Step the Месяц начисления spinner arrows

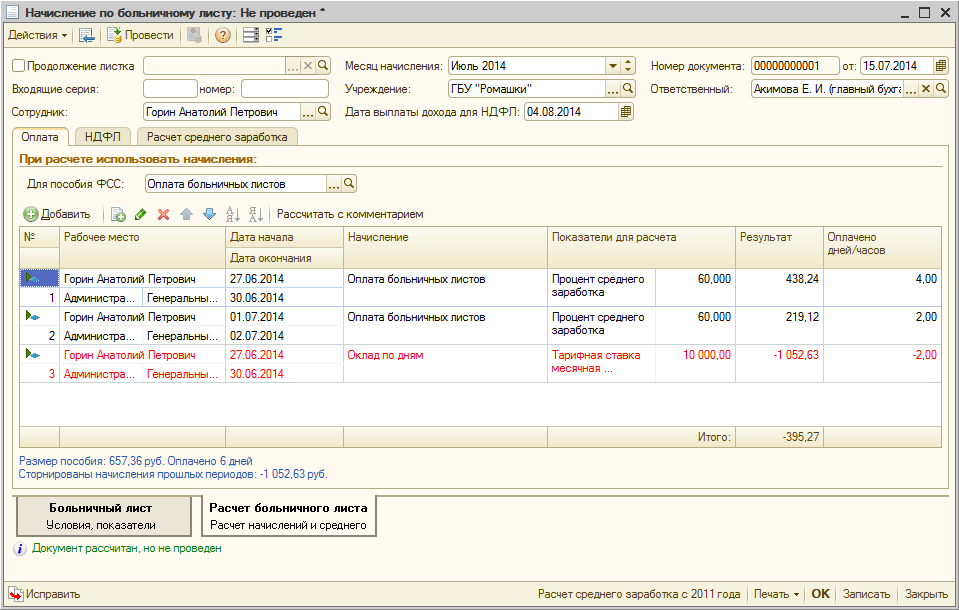(x=628, y=66)
